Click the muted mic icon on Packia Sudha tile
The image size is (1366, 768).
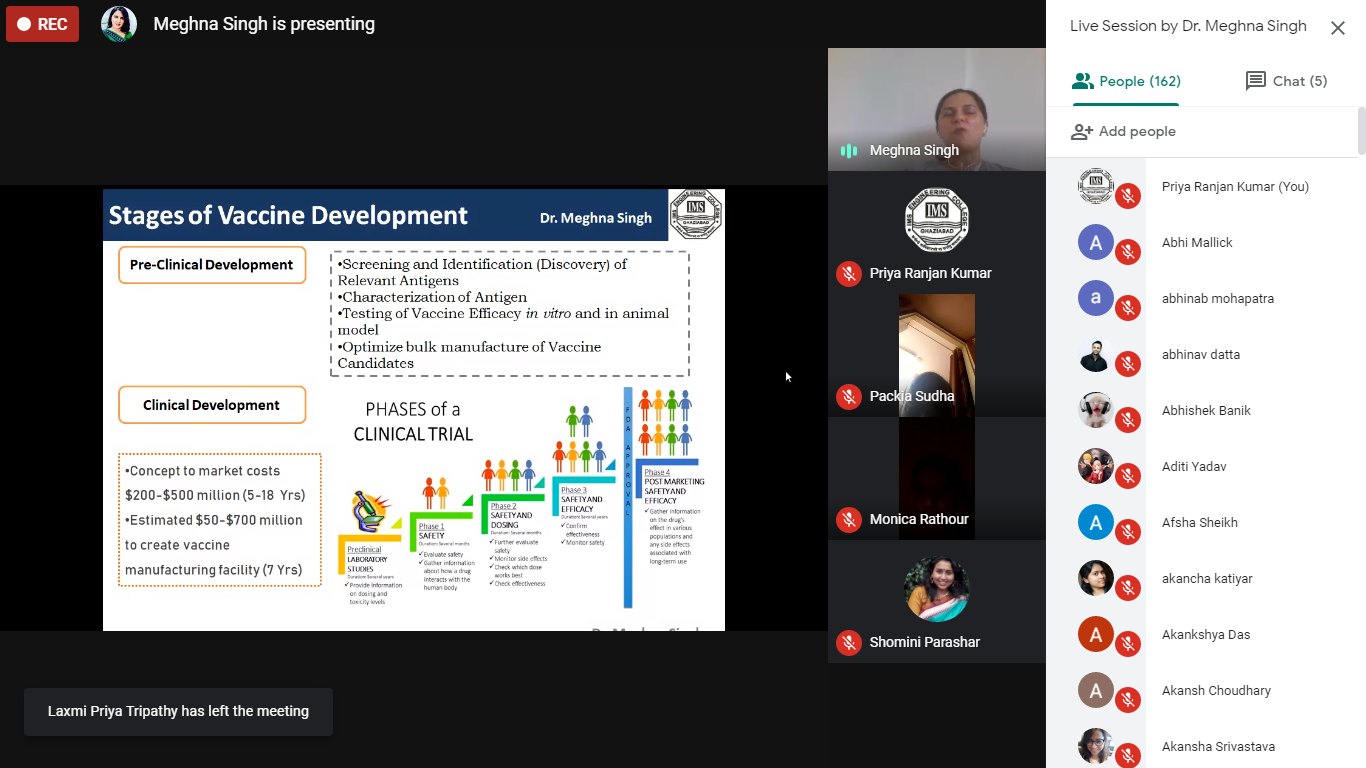849,397
